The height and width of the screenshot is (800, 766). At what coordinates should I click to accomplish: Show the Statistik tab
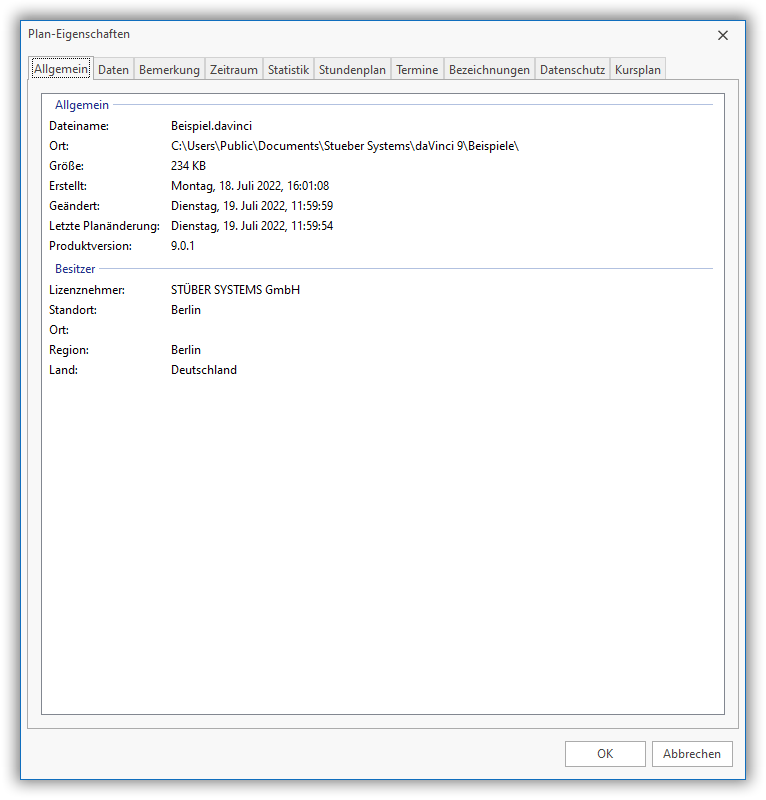click(x=288, y=70)
